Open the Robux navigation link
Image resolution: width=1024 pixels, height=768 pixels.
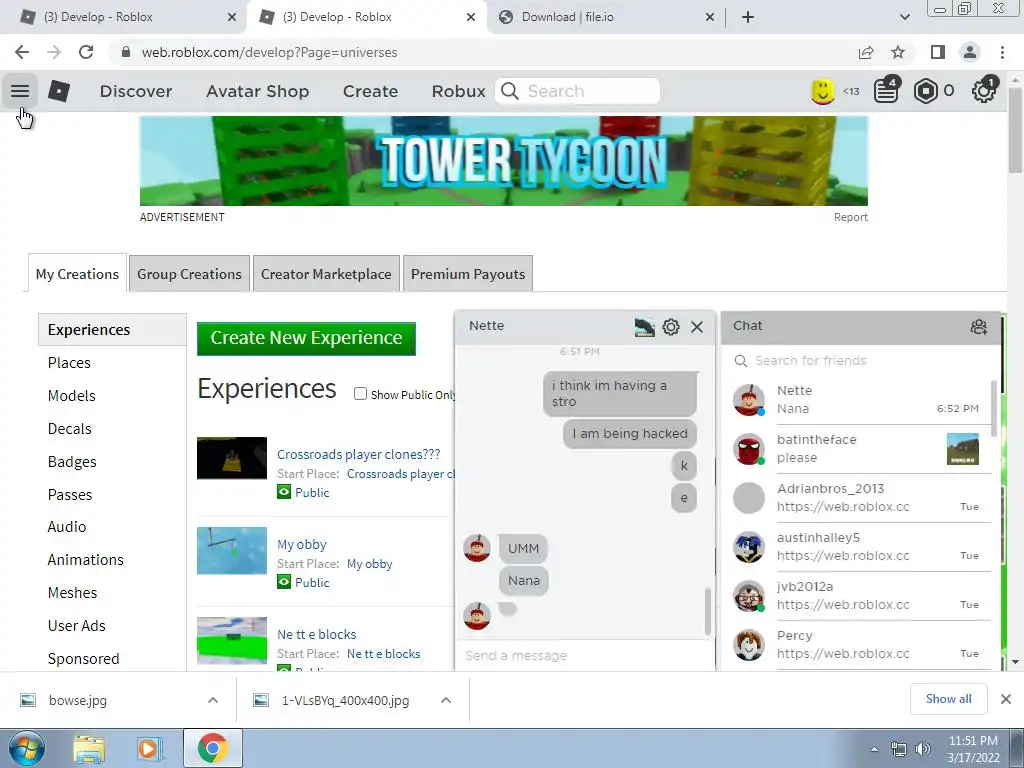pyautogui.click(x=458, y=91)
